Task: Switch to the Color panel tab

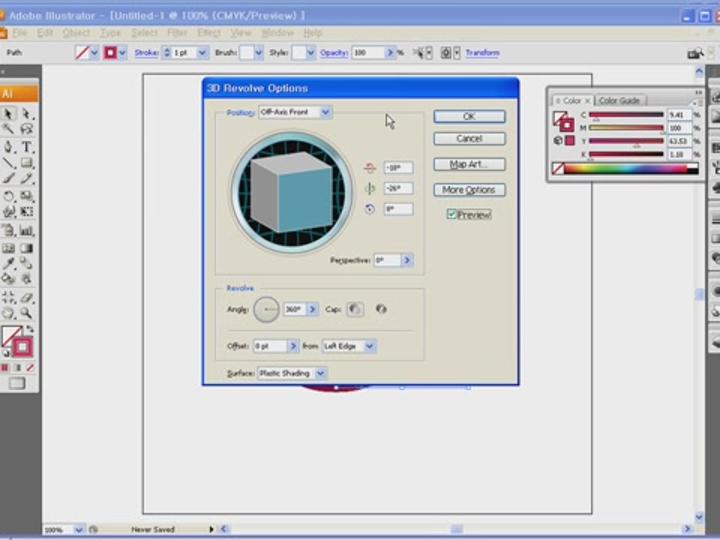Action: (x=572, y=100)
